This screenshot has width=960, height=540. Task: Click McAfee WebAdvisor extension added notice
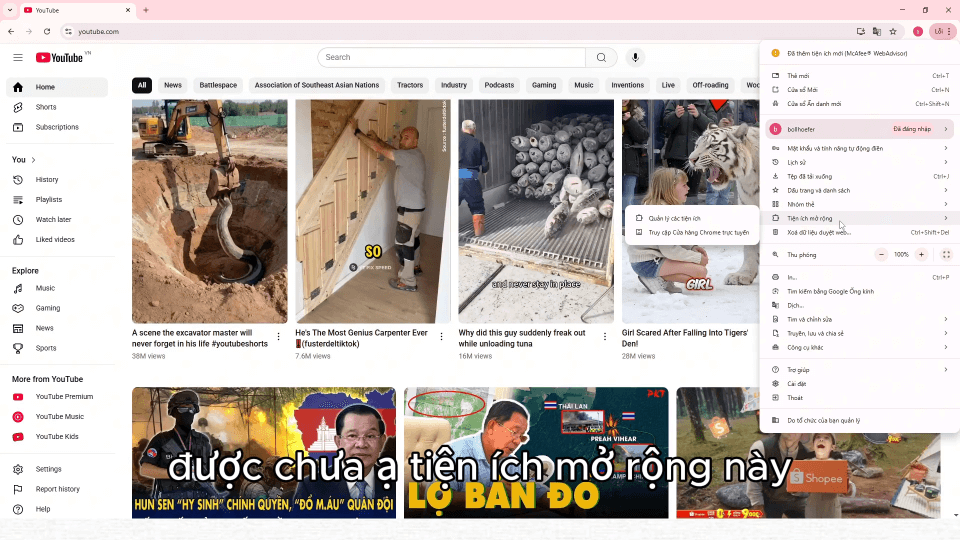(860, 53)
